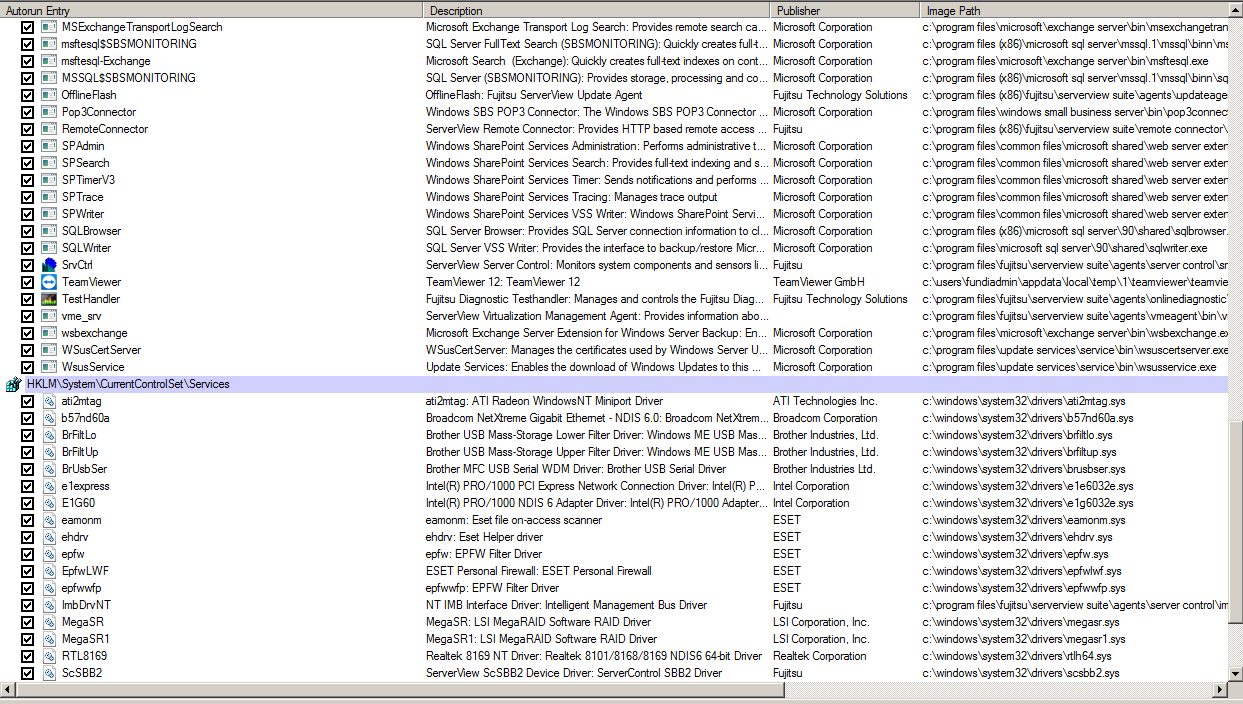Sort by the Publisher column header

coord(844,10)
